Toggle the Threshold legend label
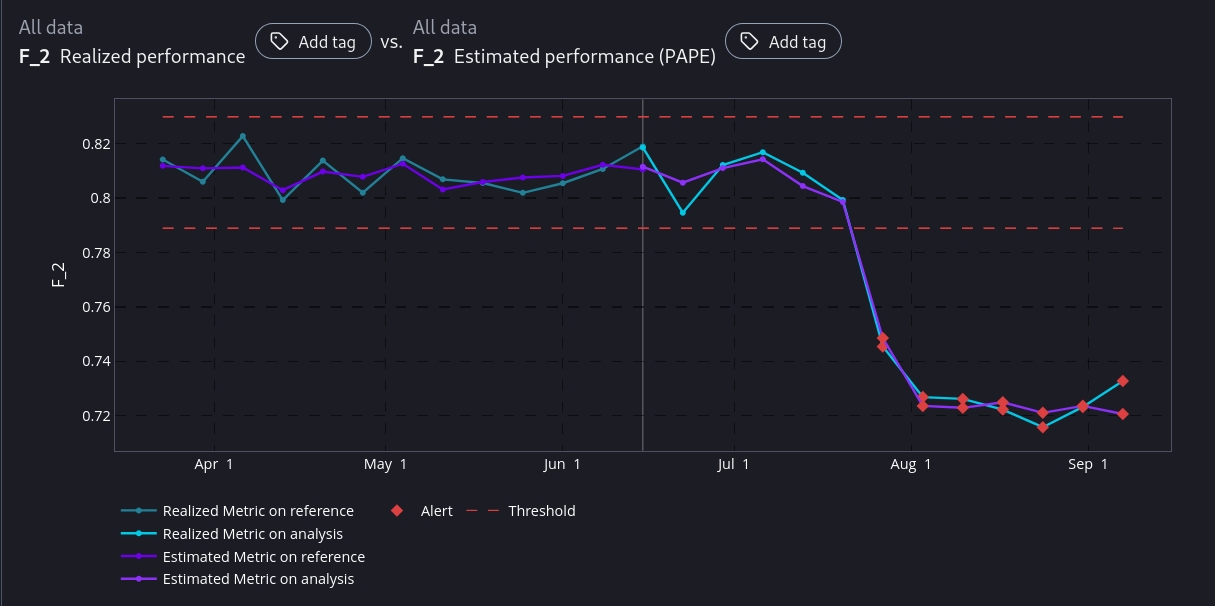 [541, 511]
